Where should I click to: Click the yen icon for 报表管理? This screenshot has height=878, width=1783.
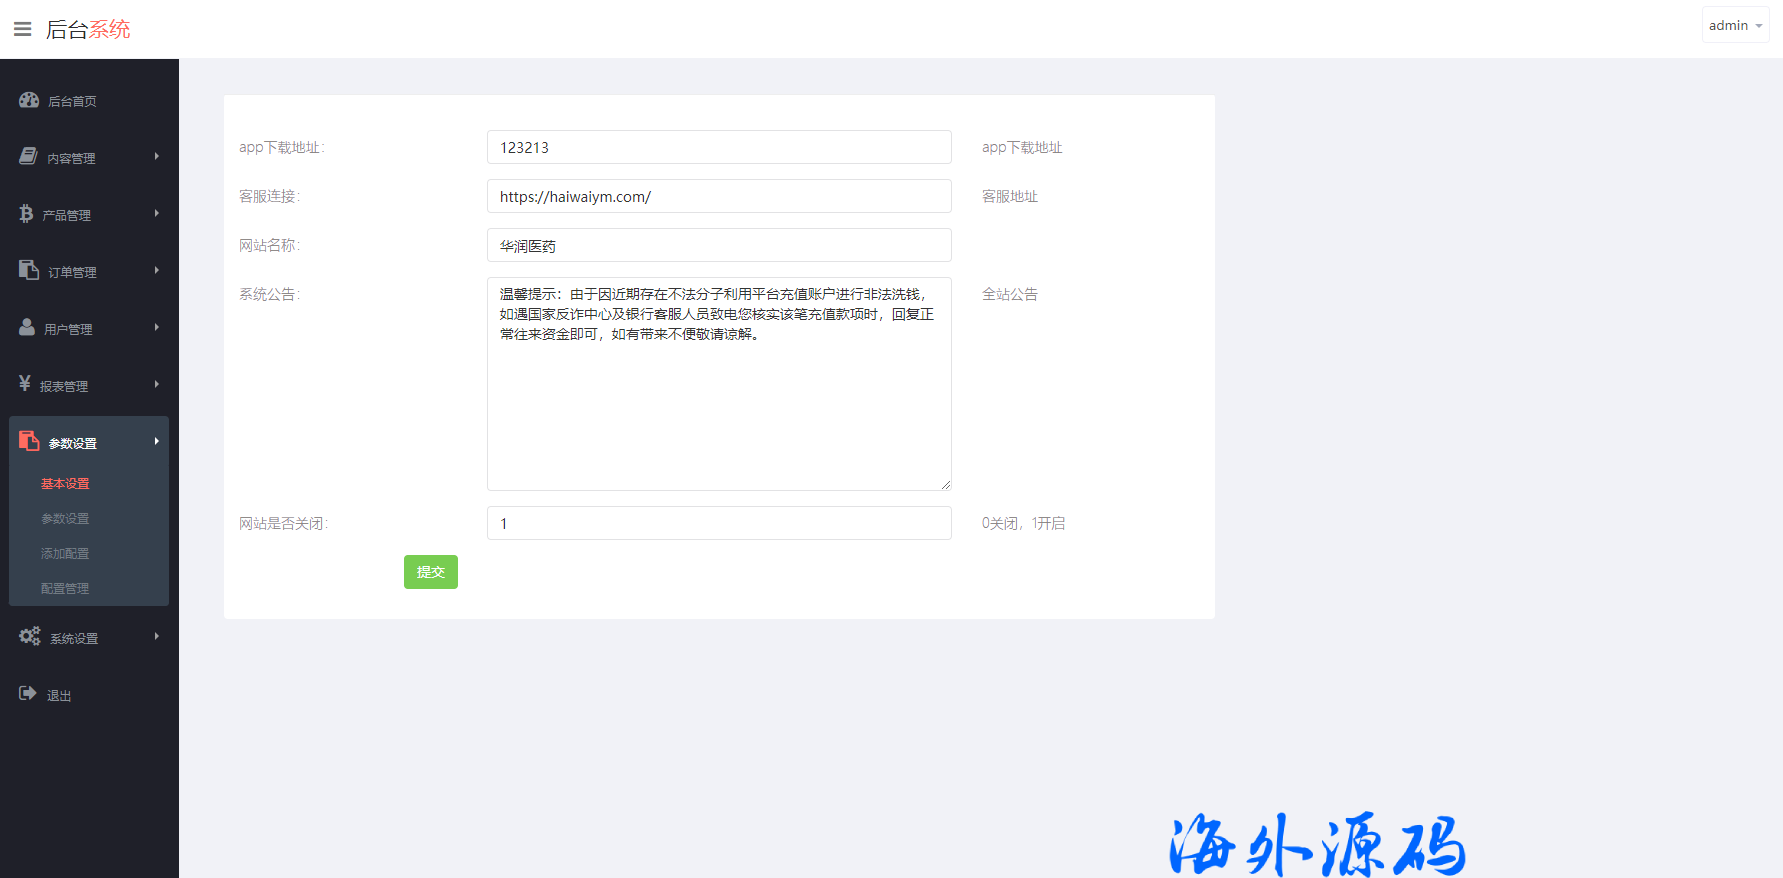[25, 384]
